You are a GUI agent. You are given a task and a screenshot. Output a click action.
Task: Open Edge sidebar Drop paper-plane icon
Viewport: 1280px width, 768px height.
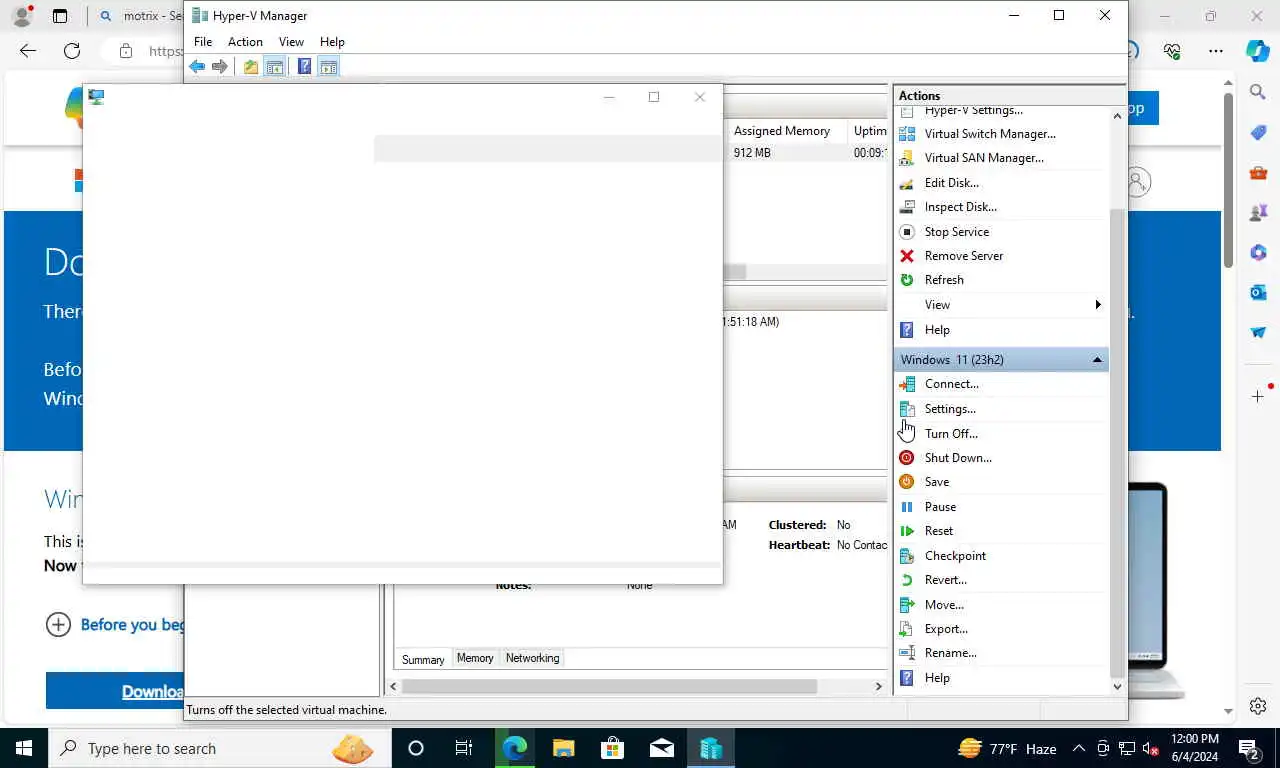(1258, 333)
